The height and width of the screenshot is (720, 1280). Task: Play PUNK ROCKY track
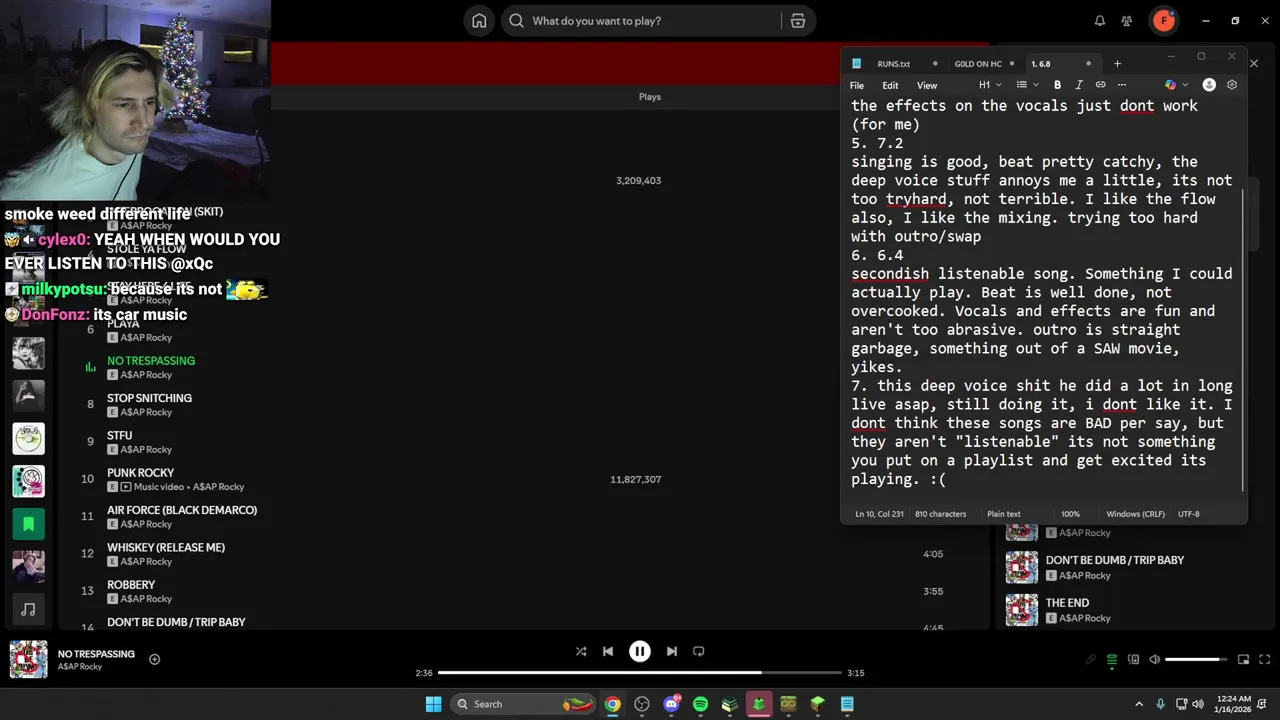click(x=140, y=473)
